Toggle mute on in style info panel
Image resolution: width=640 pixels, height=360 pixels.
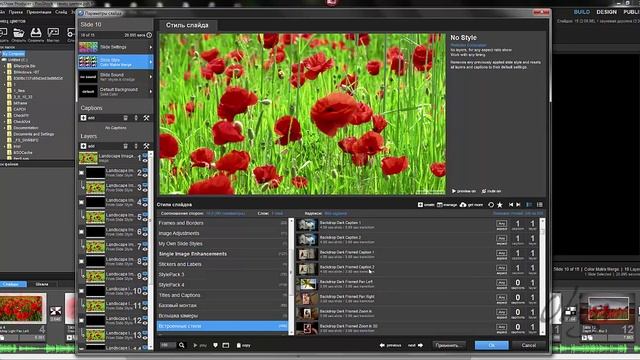(491, 191)
